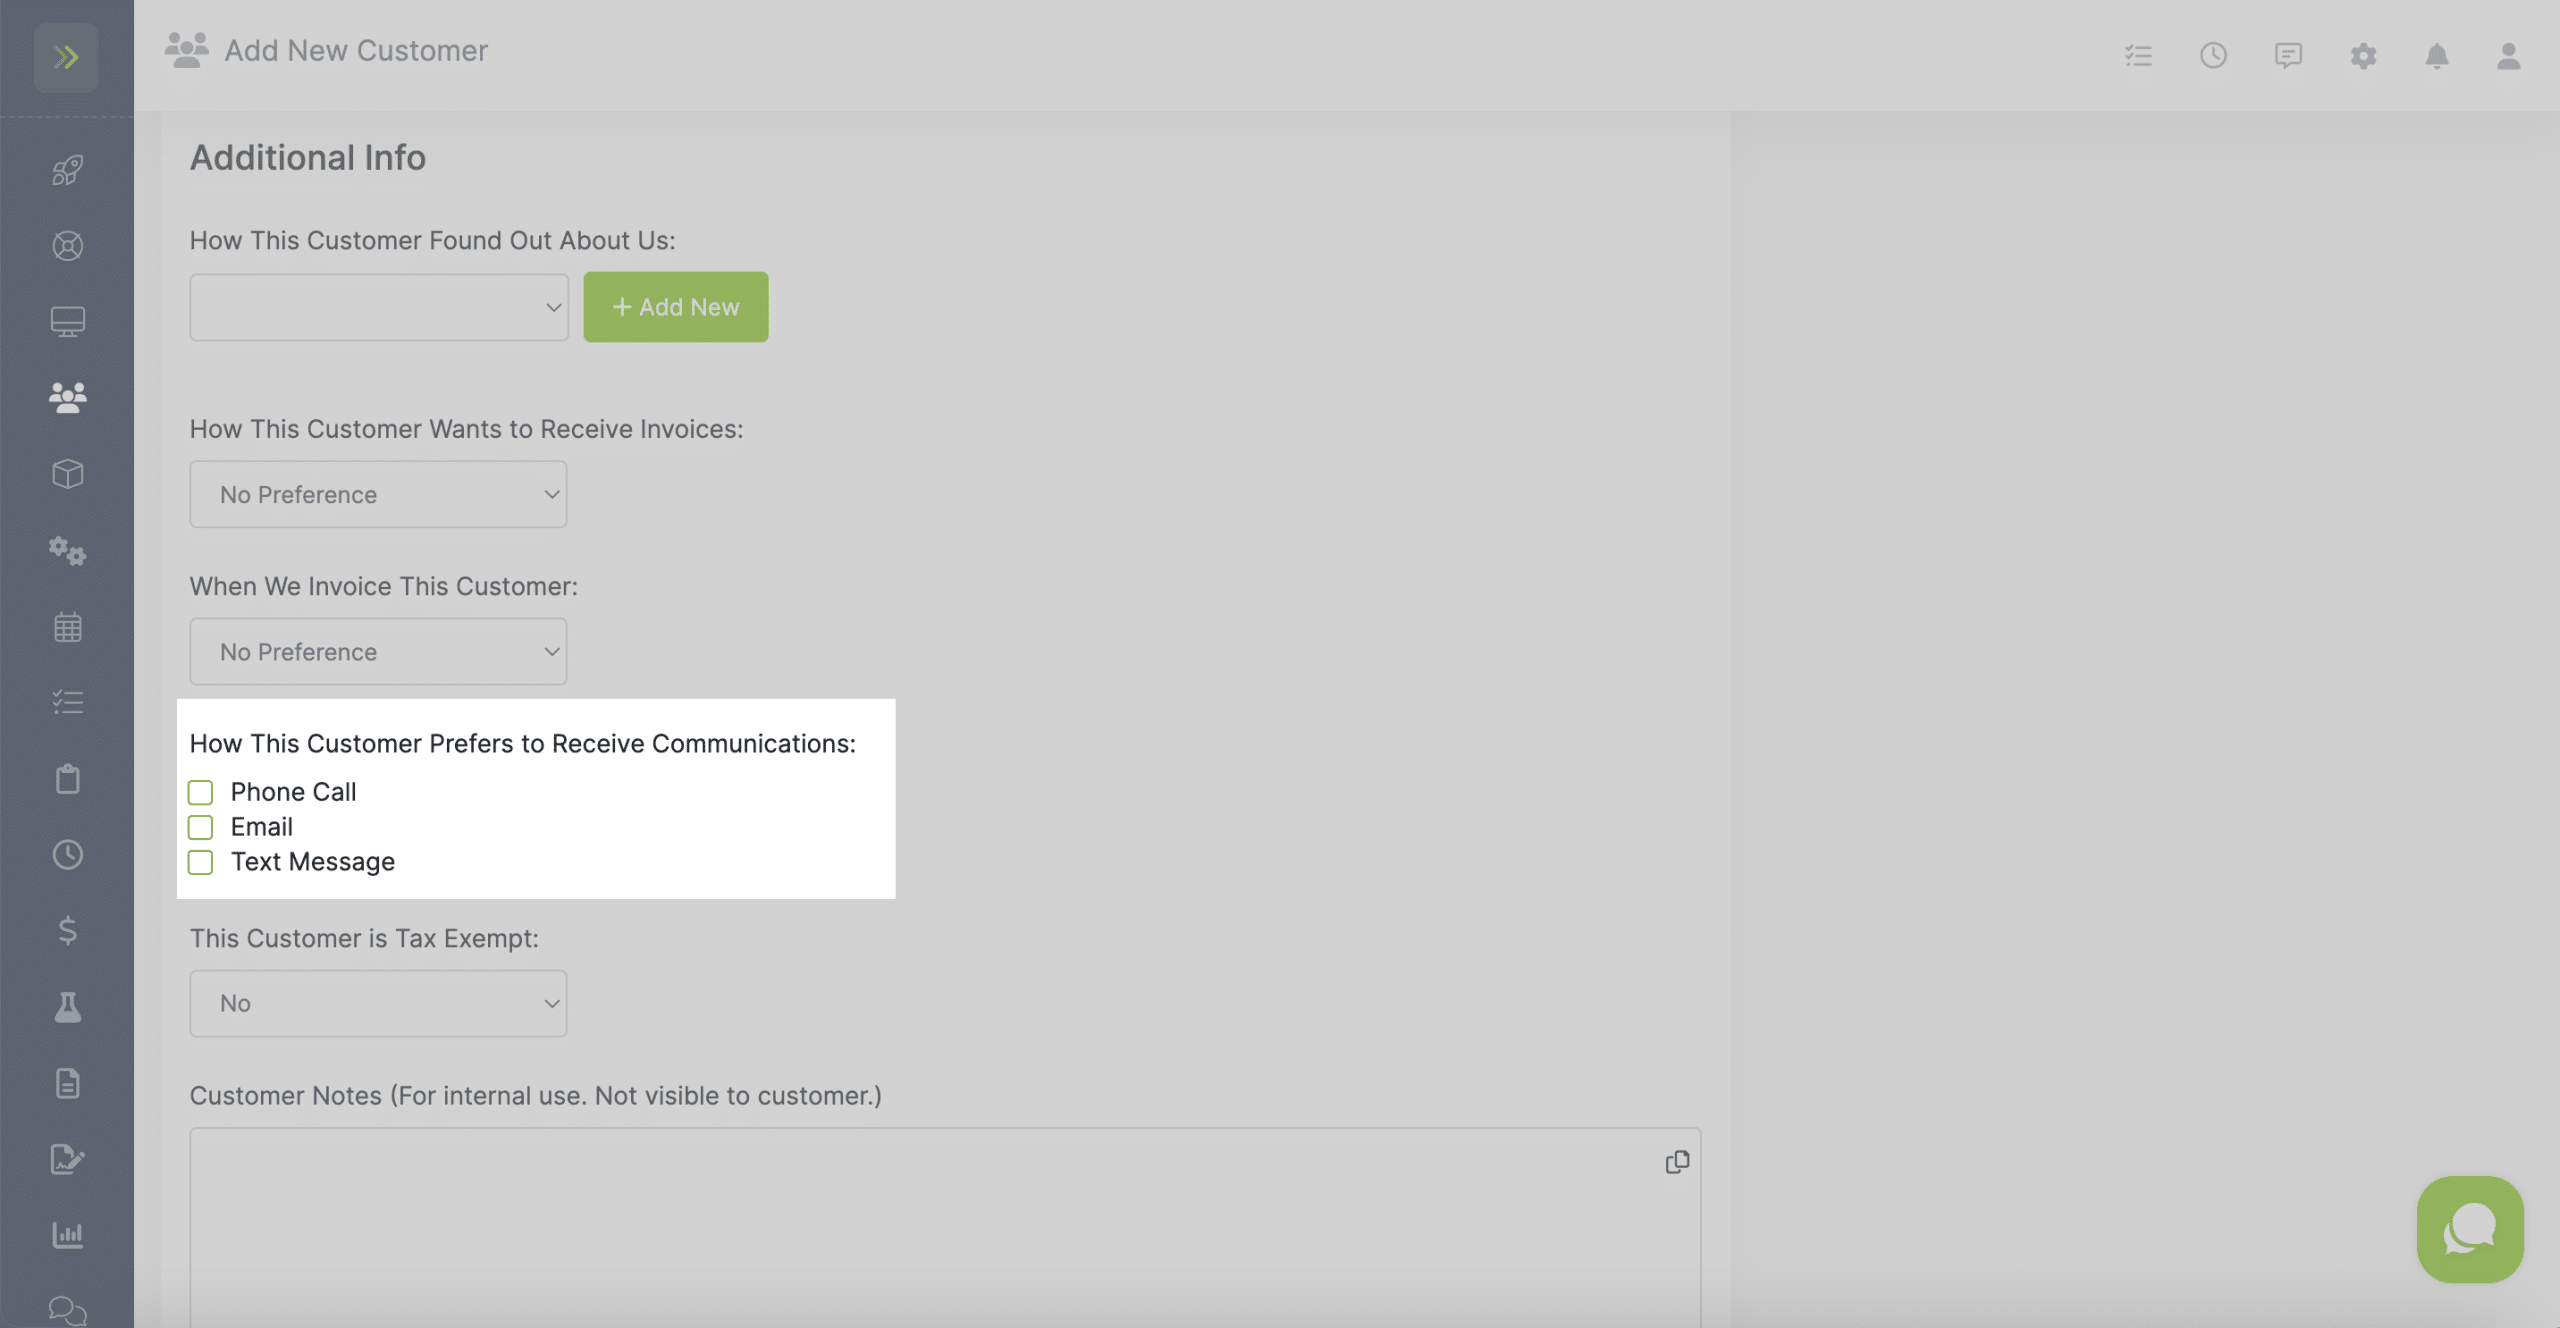Viewport: 2560px width, 1328px height.
Task: Click inside the Customer Notes text area
Action: (945, 1228)
